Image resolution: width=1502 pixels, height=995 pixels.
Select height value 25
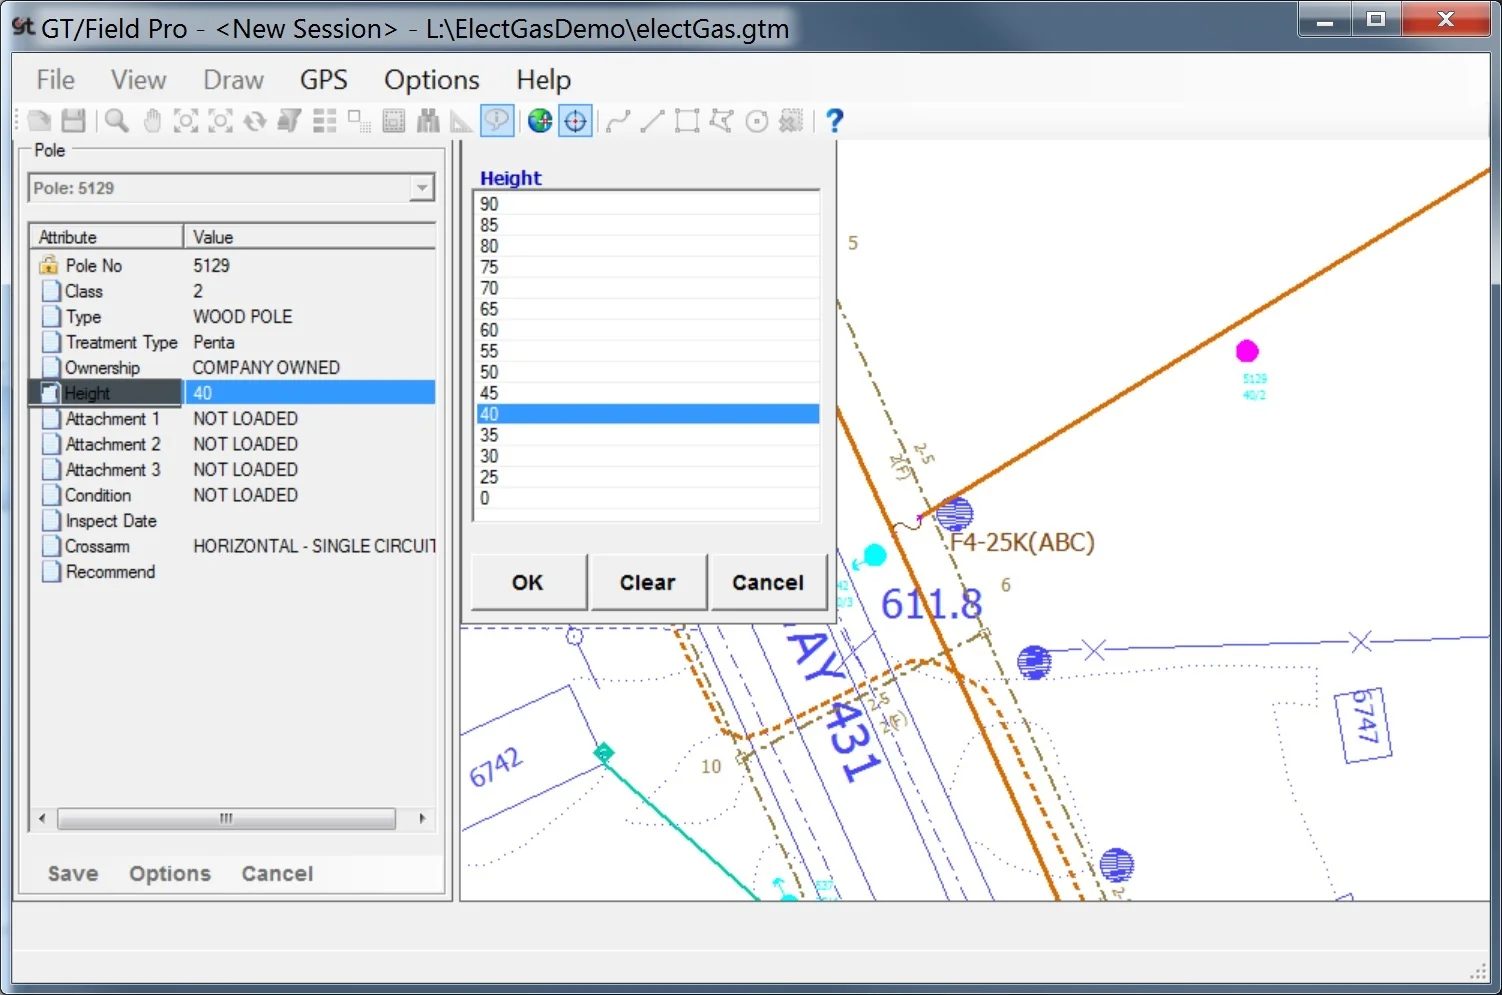(x=648, y=477)
